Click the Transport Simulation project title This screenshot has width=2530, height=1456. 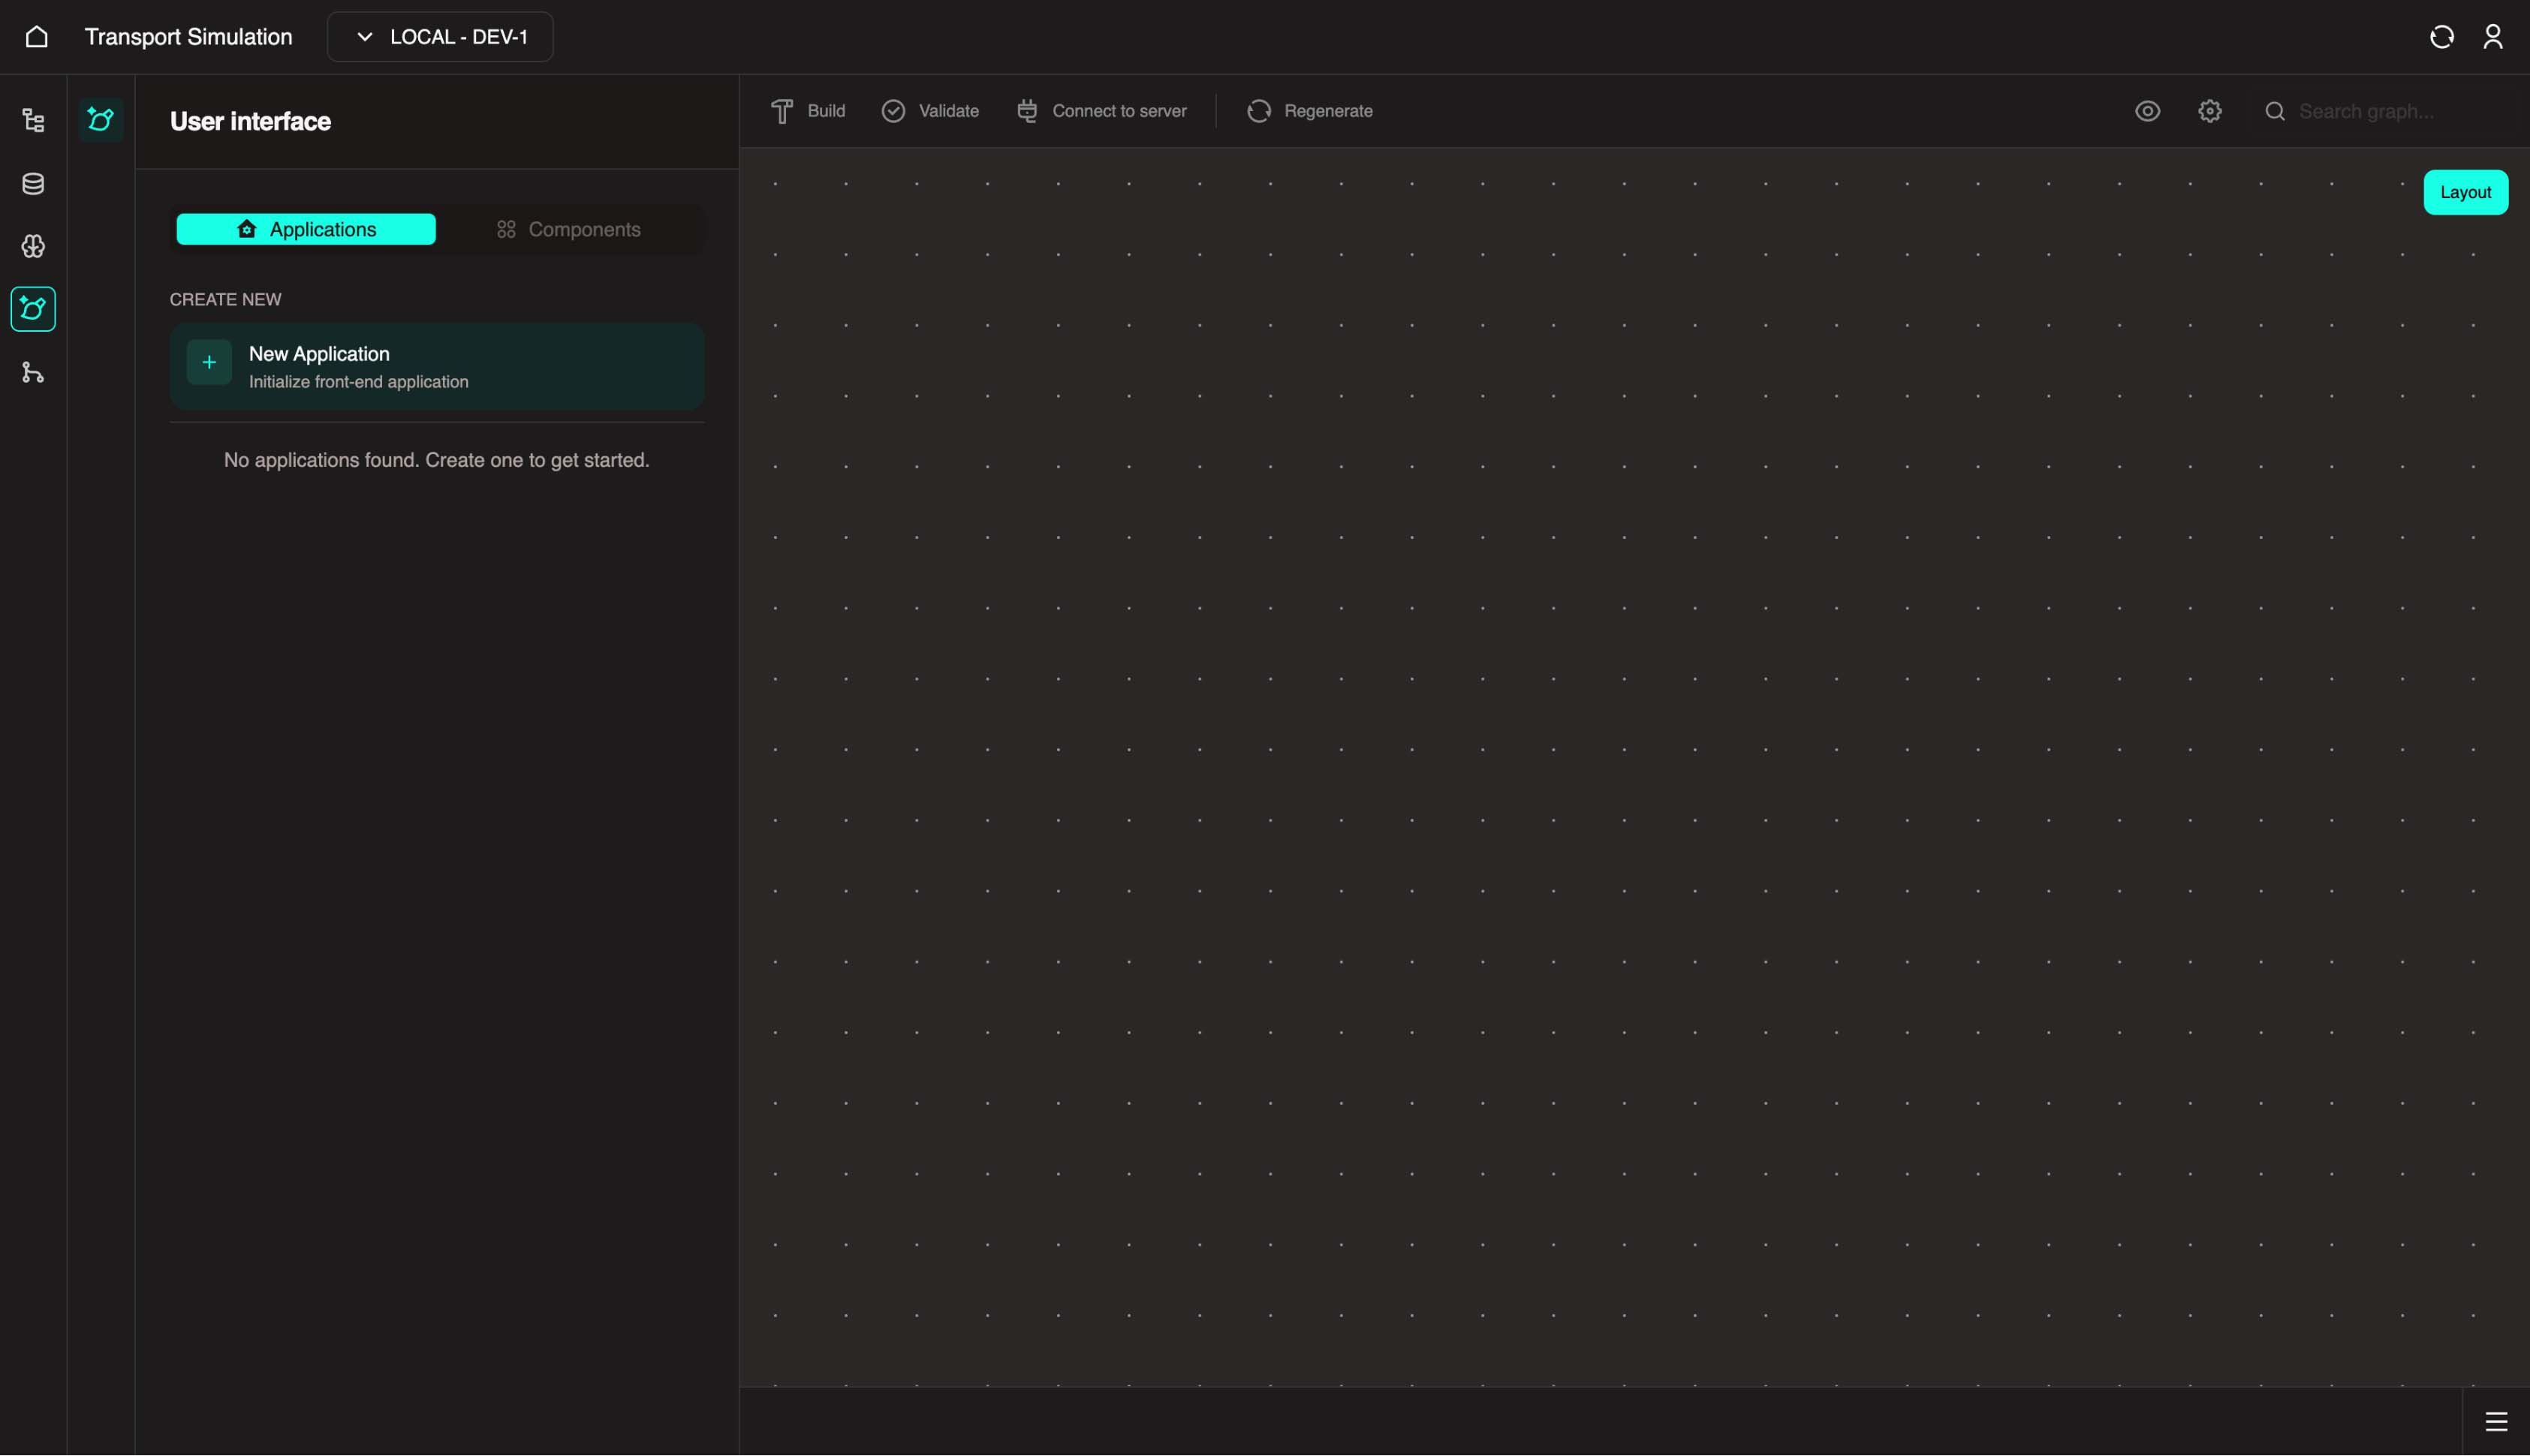point(188,37)
